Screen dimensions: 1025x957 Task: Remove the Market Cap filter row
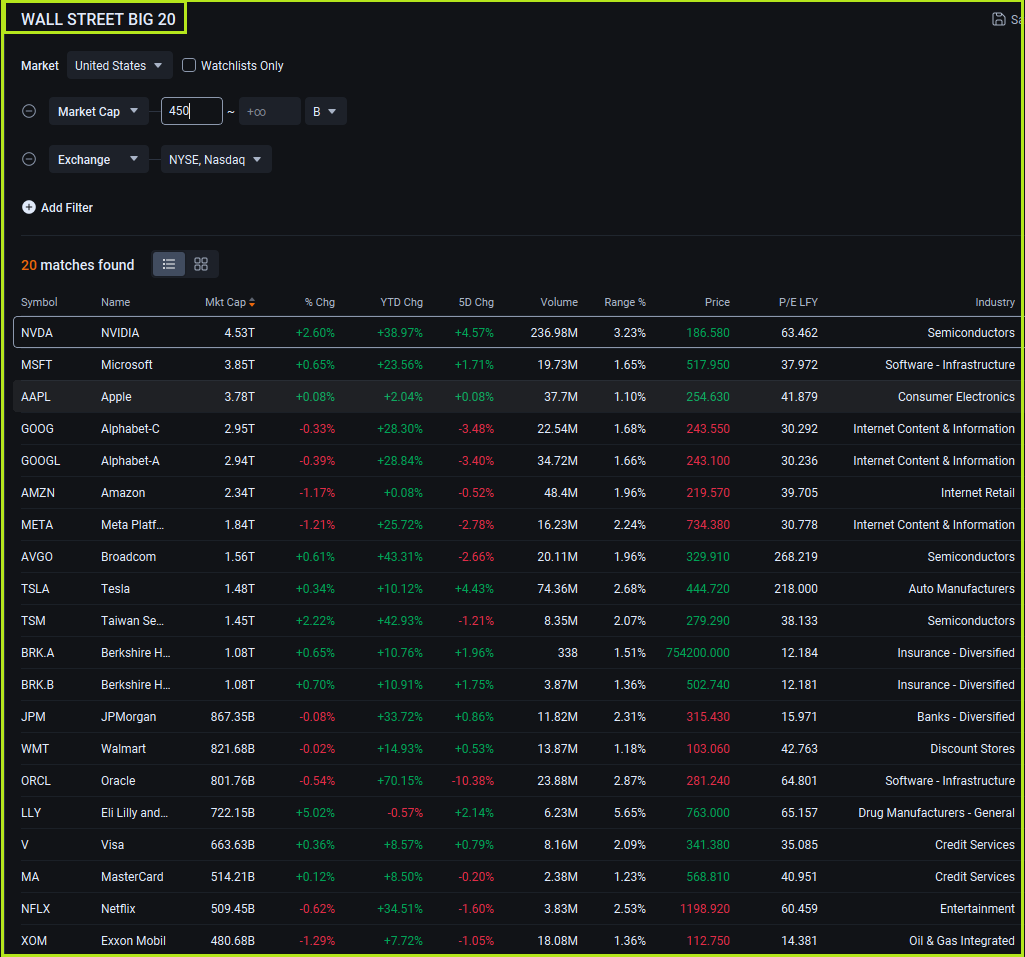tap(29, 111)
